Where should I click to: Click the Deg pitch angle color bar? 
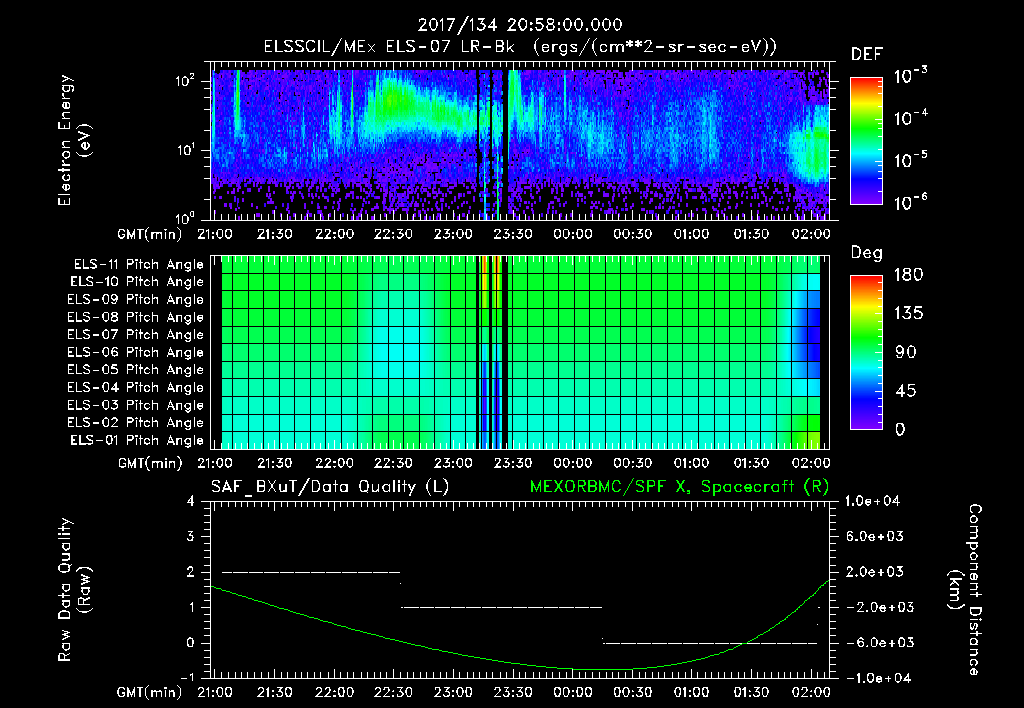coord(866,352)
